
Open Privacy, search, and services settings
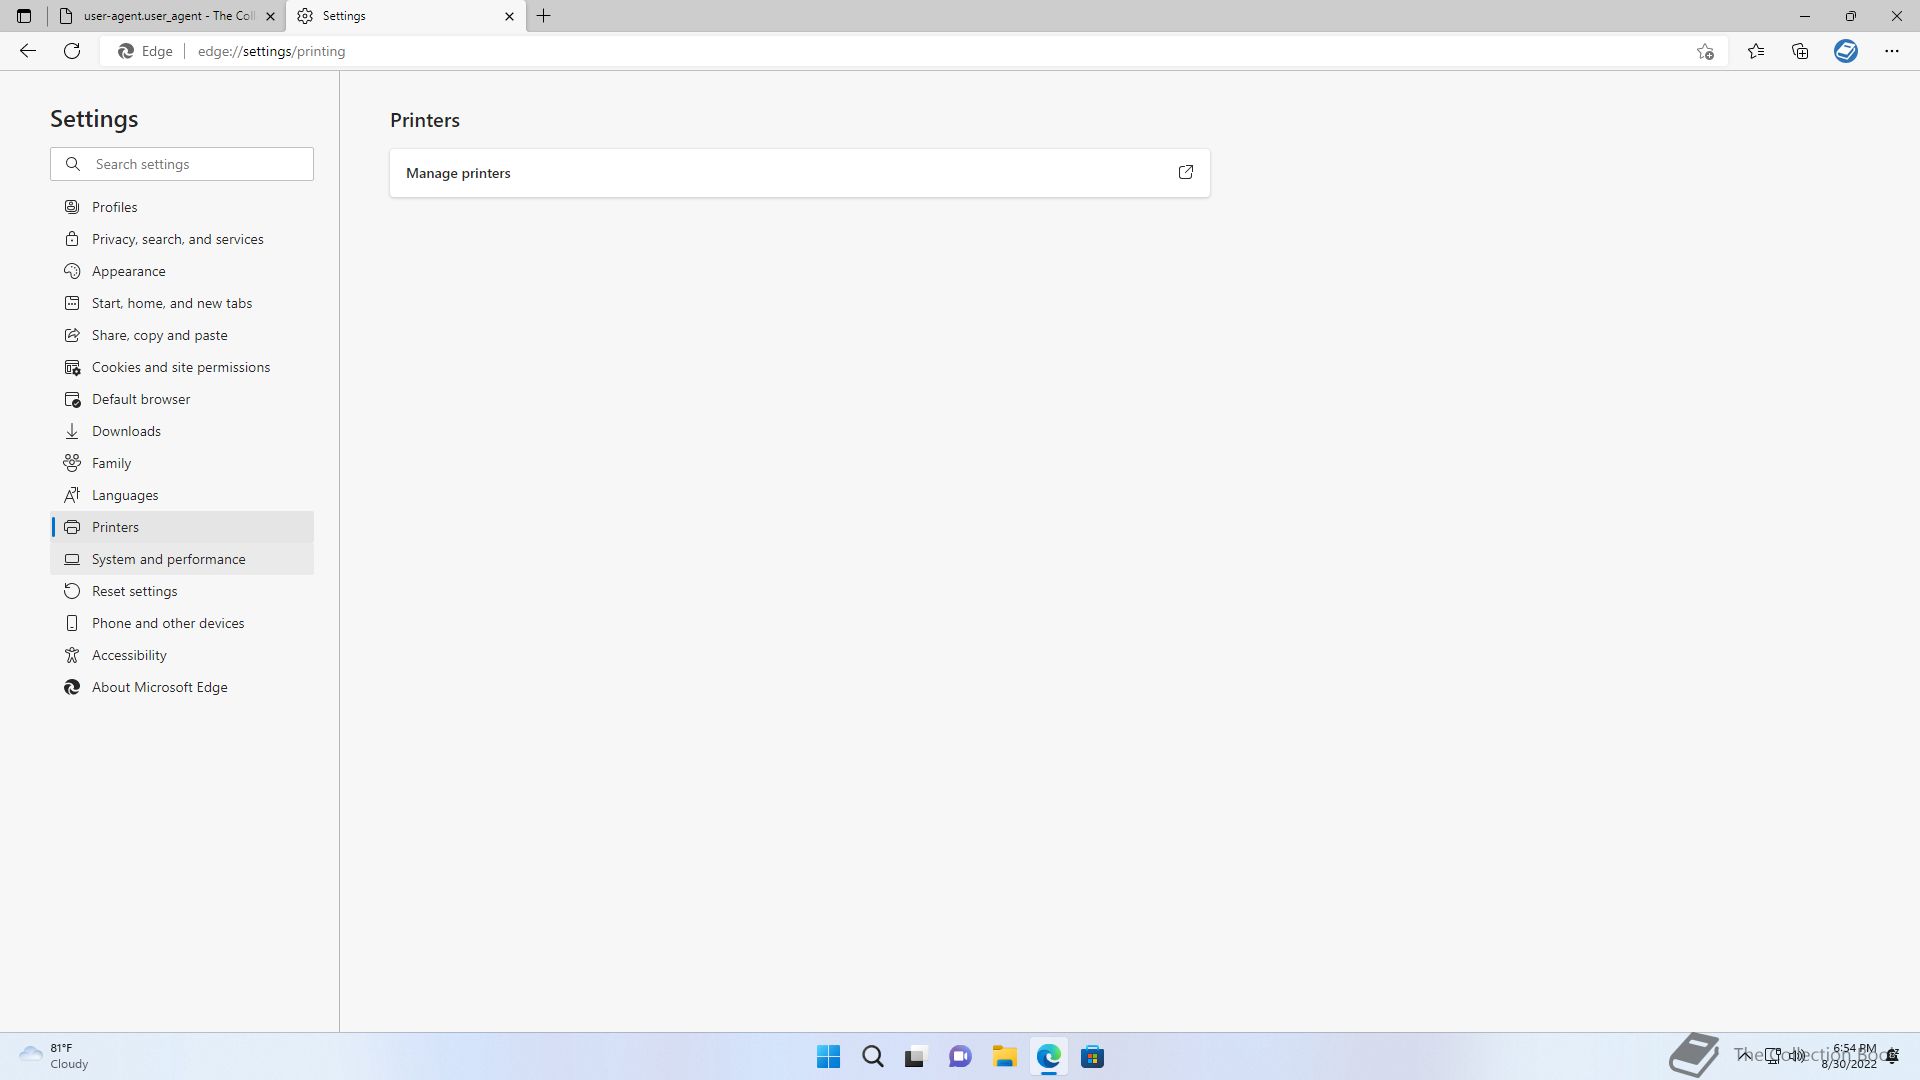click(x=182, y=239)
